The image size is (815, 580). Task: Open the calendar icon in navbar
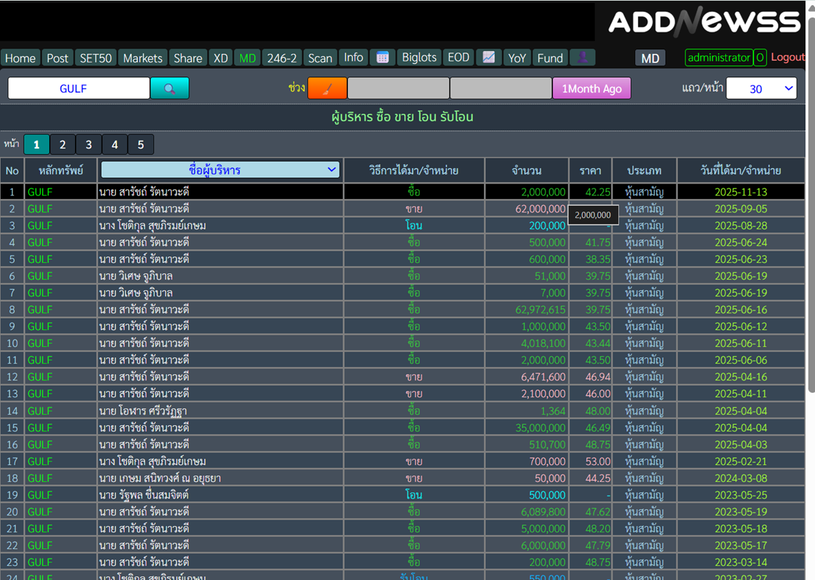(x=383, y=58)
